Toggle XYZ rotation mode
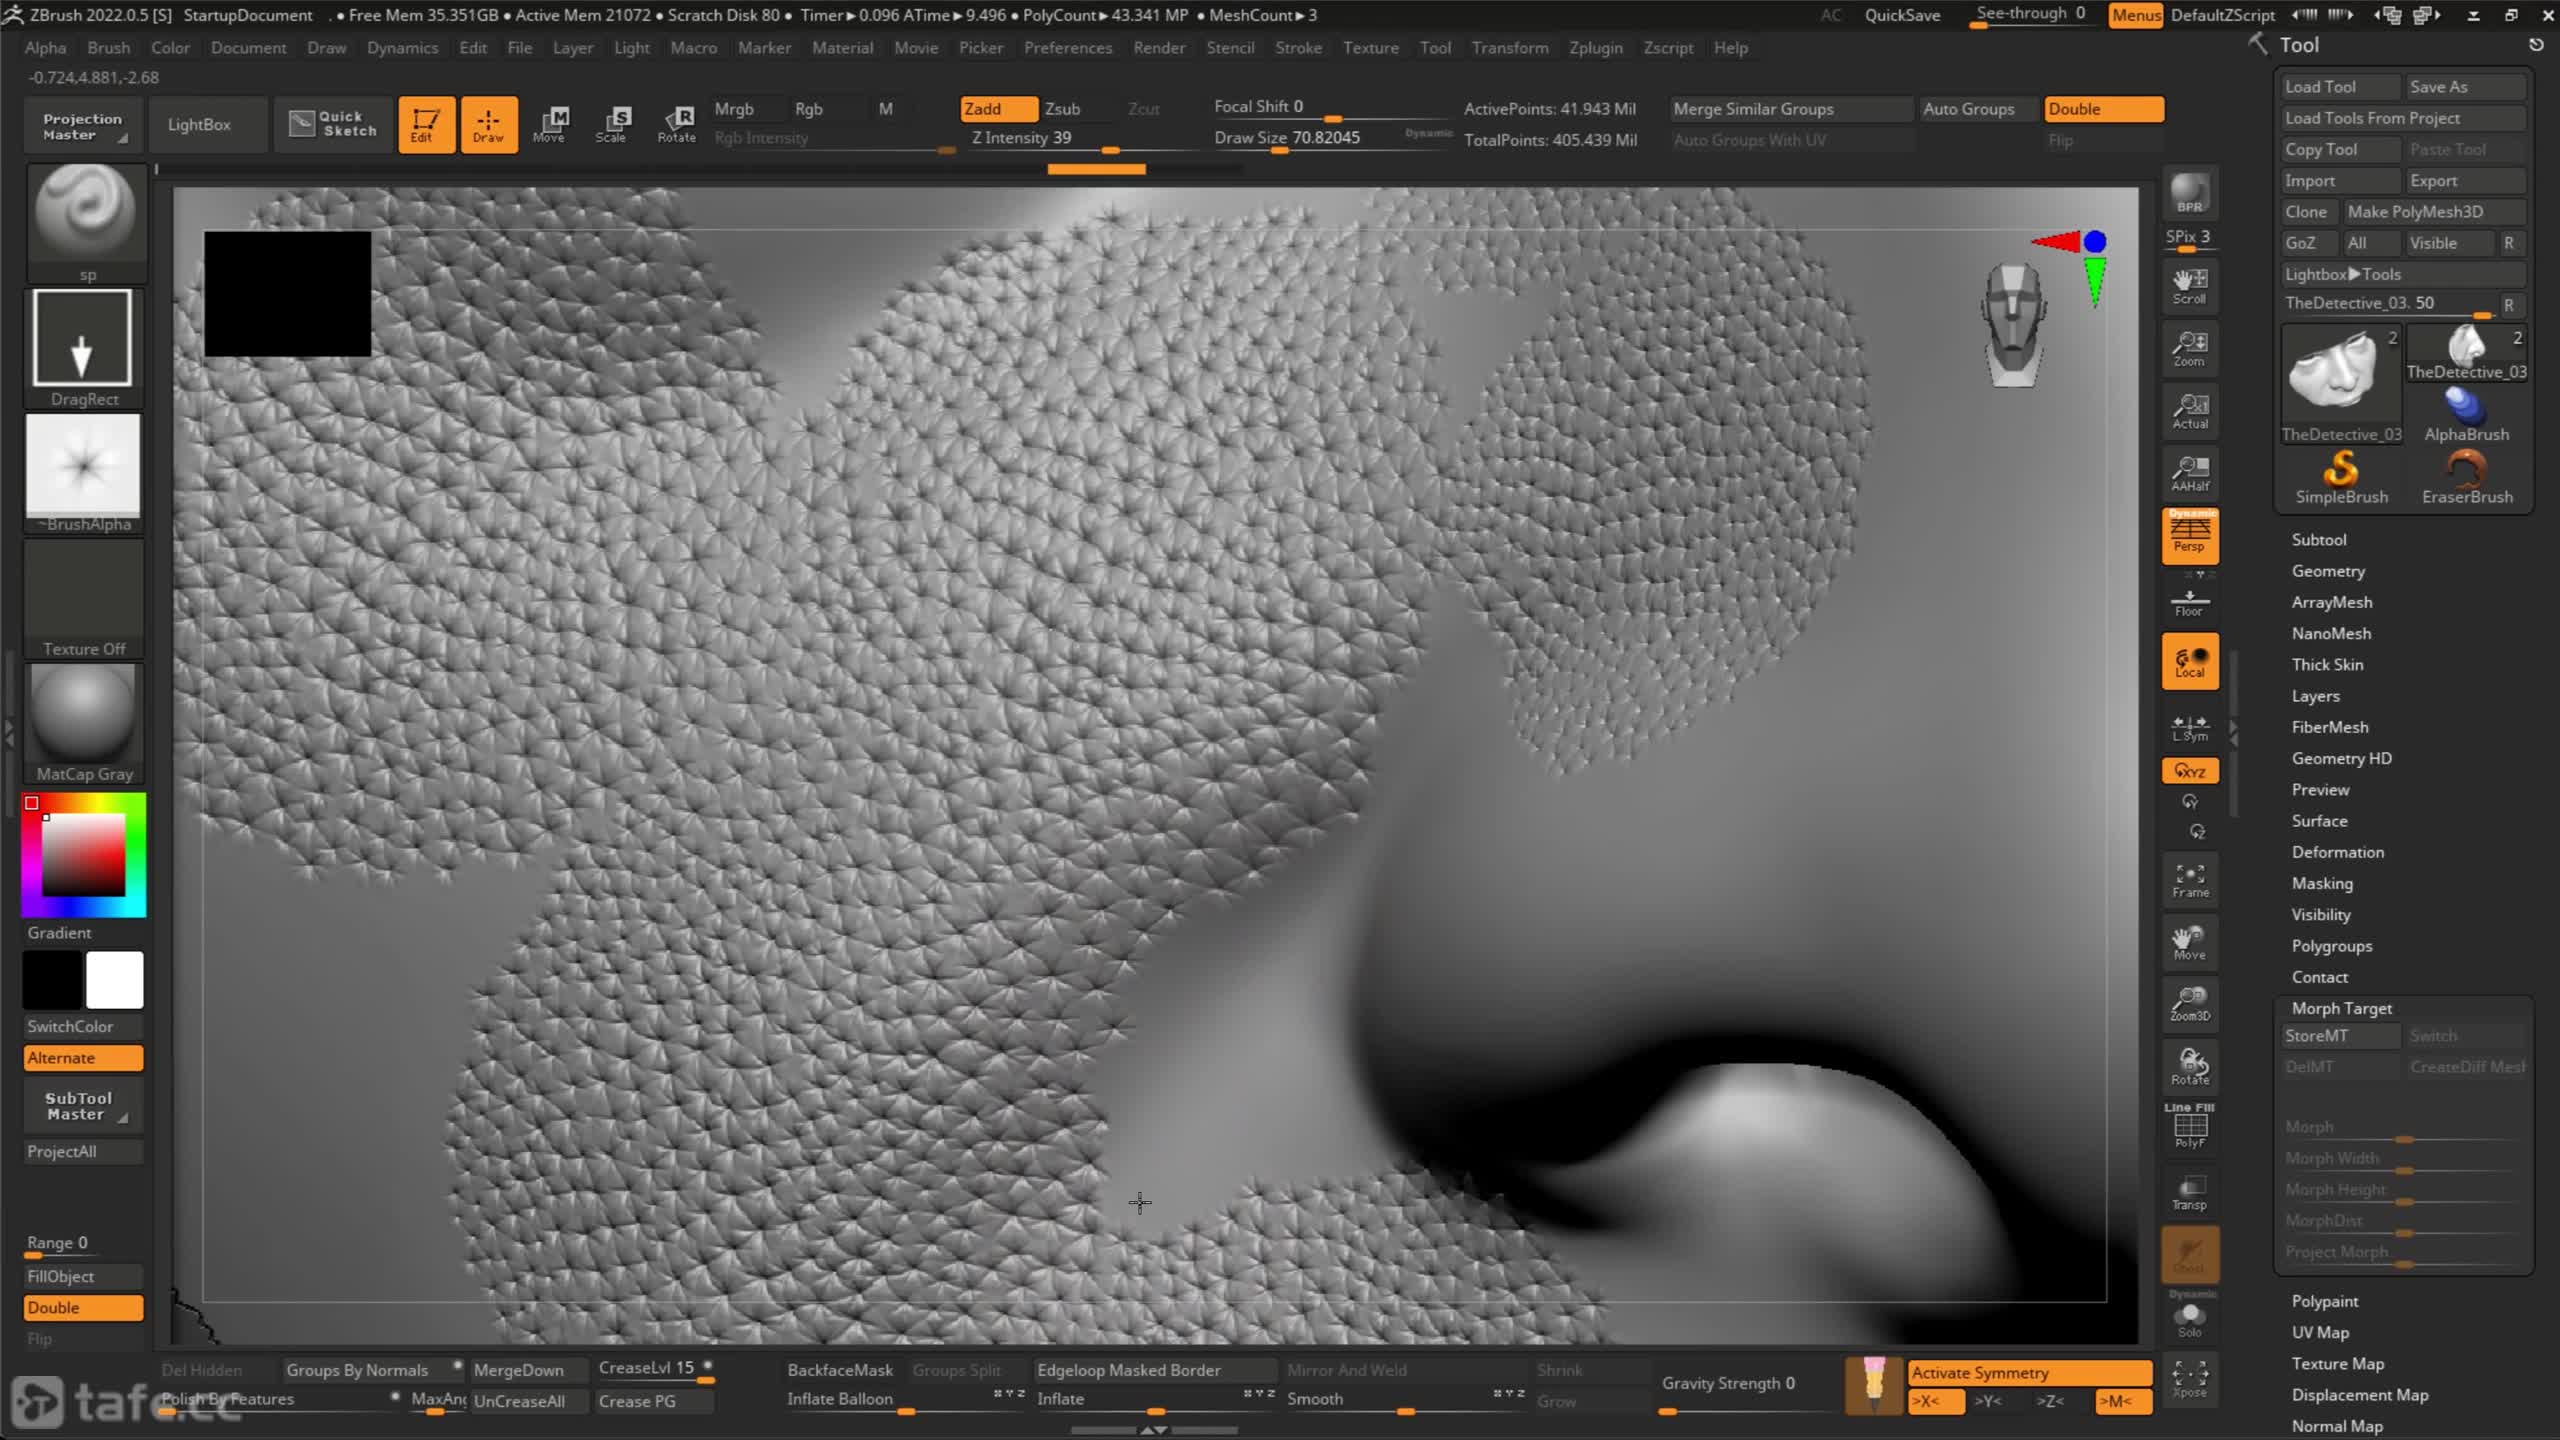The height and width of the screenshot is (1440, 2560). pyautogui.click(x=2190, y=771)
